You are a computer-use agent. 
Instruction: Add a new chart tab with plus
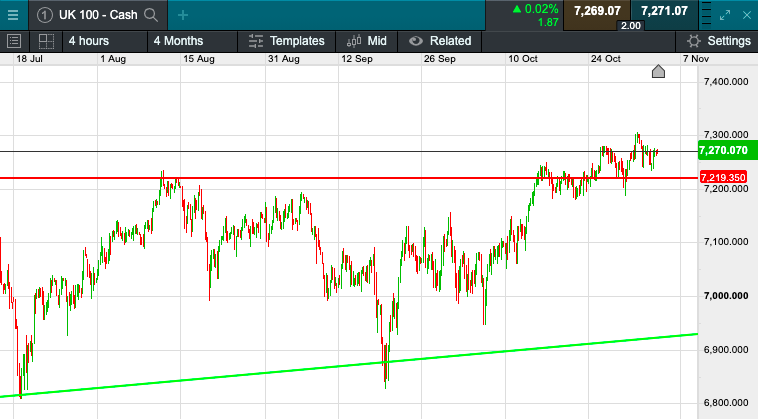click(182, 15)
